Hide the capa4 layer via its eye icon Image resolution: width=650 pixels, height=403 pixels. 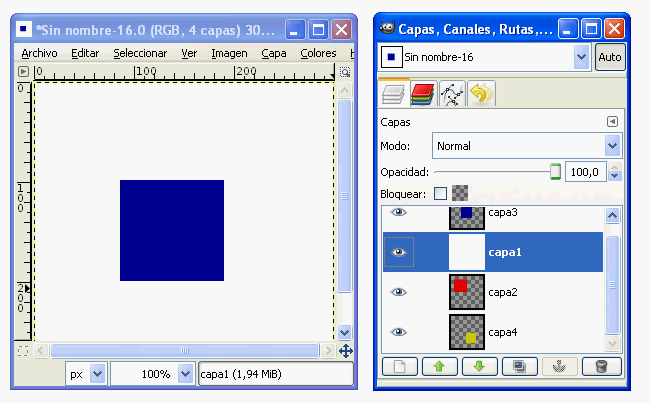(x=398, y=332)
